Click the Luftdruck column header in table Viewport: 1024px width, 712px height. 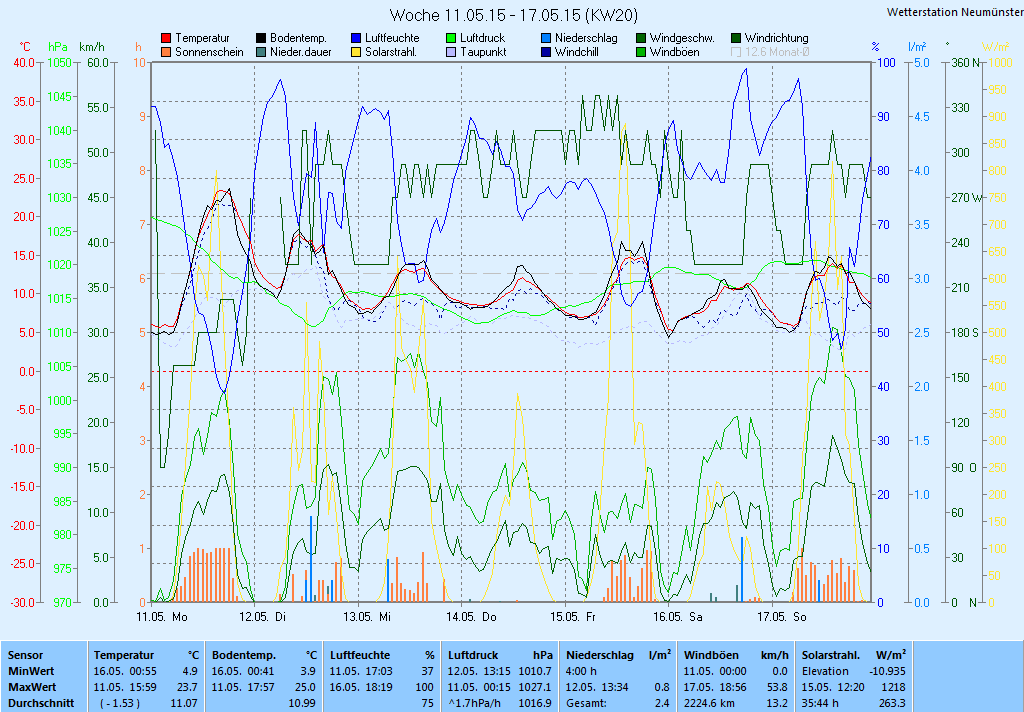pos(473,655)
